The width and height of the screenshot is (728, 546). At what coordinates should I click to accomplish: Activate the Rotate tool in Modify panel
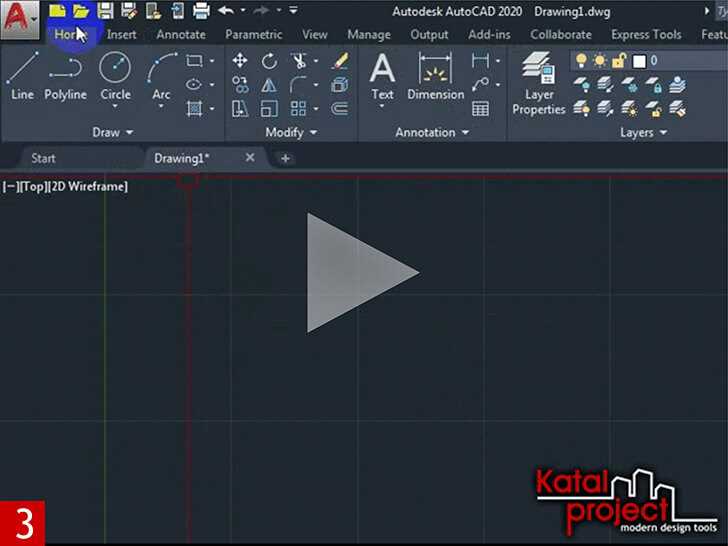[x=269, y=61]
